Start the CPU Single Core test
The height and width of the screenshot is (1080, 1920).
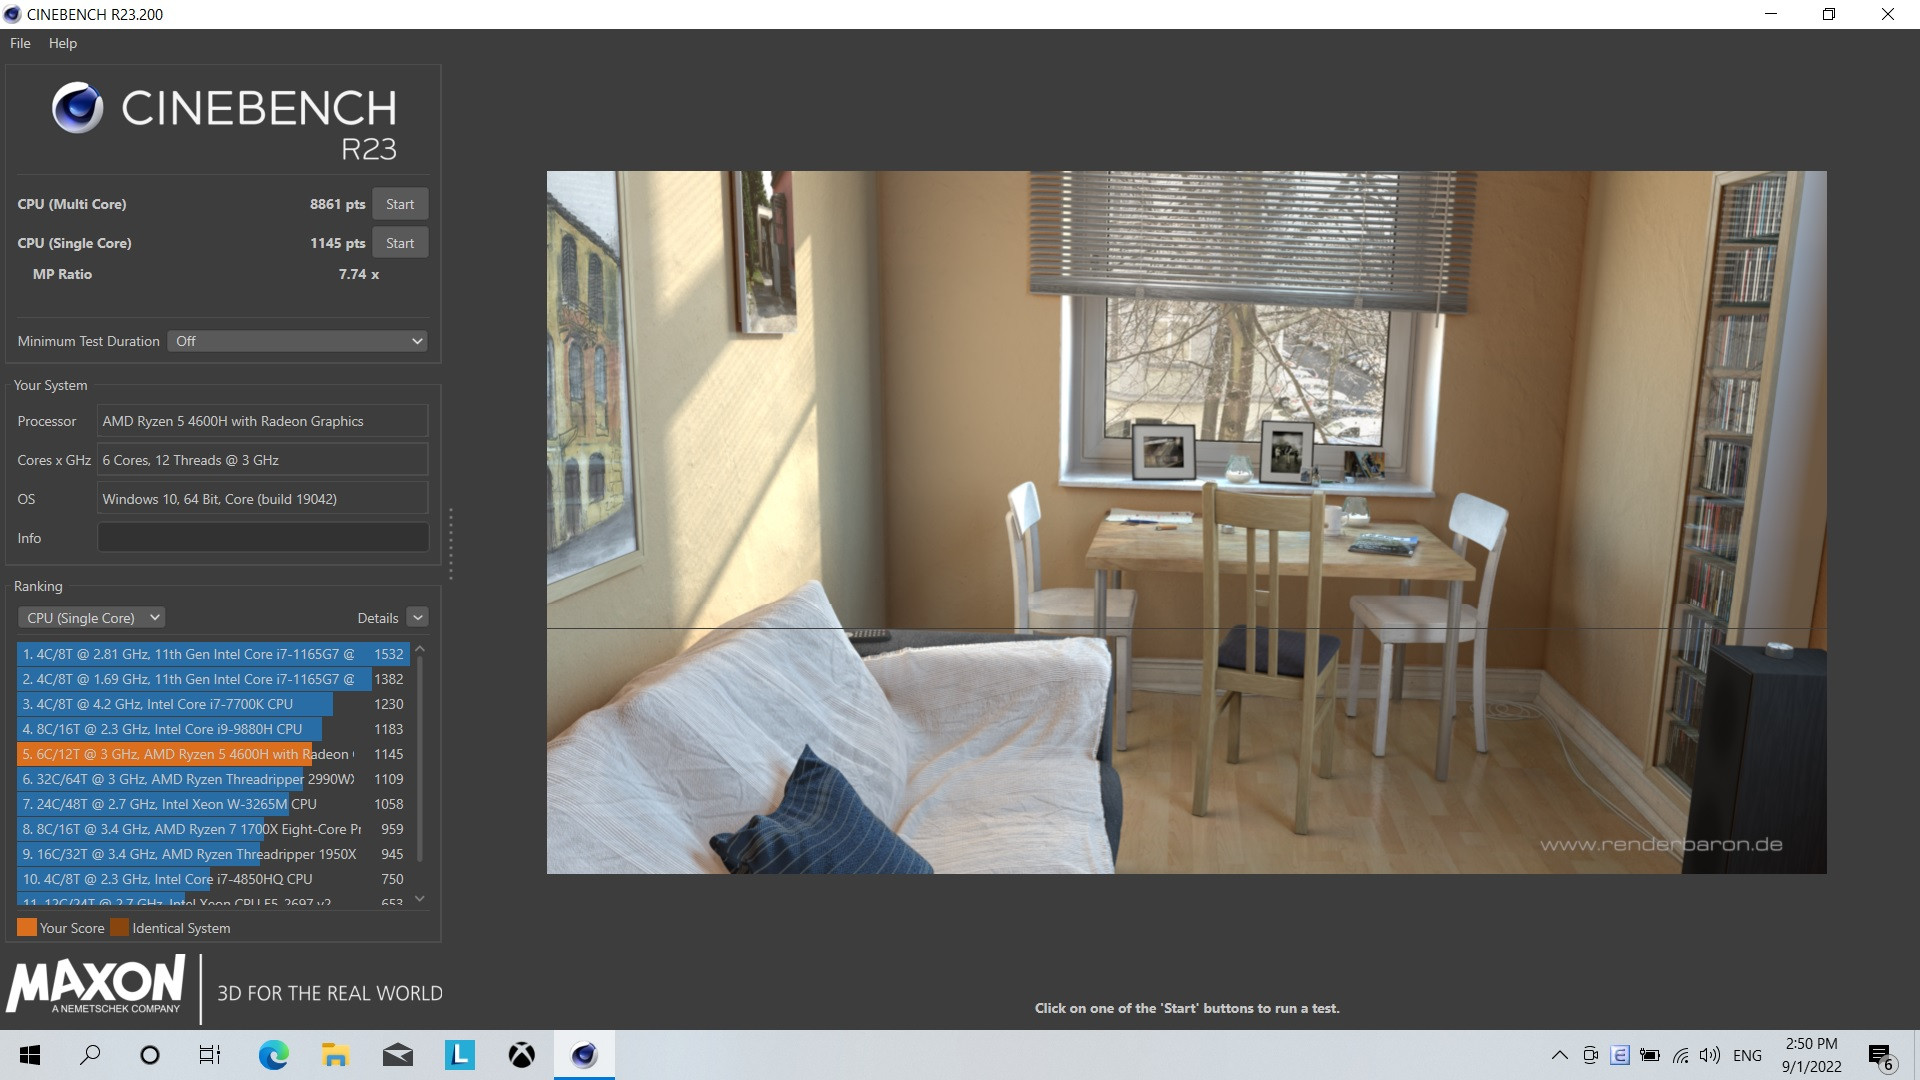400,243
